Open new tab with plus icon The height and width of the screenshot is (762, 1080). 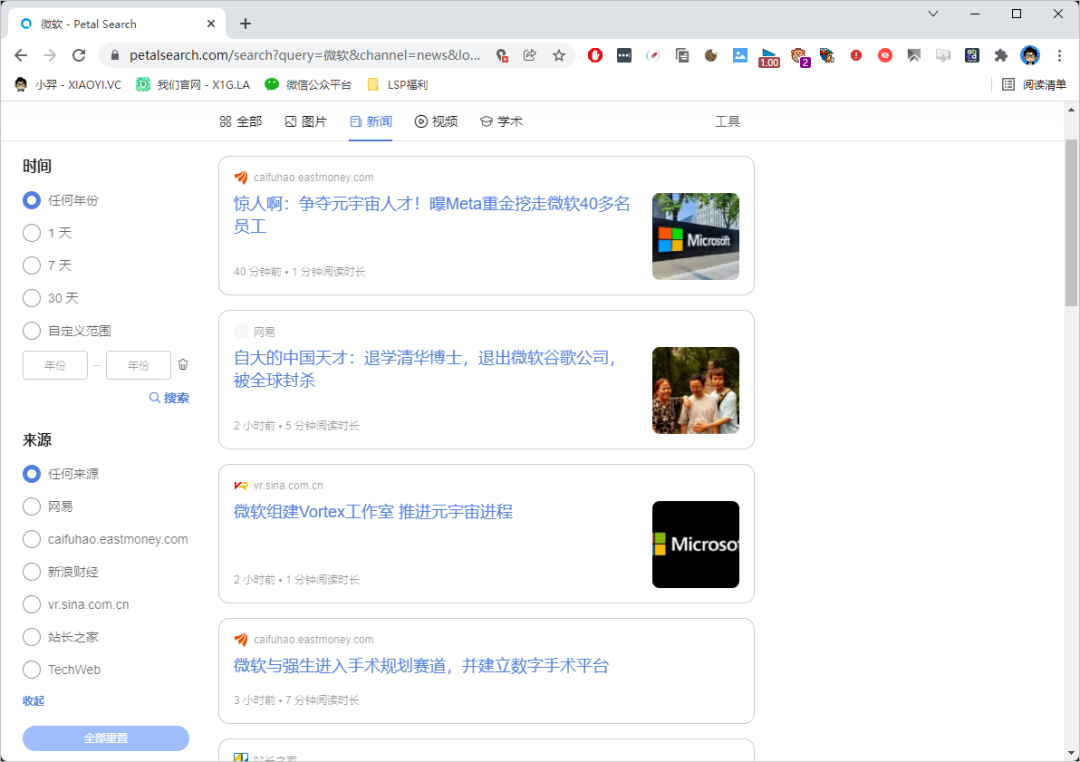point(246,23)
